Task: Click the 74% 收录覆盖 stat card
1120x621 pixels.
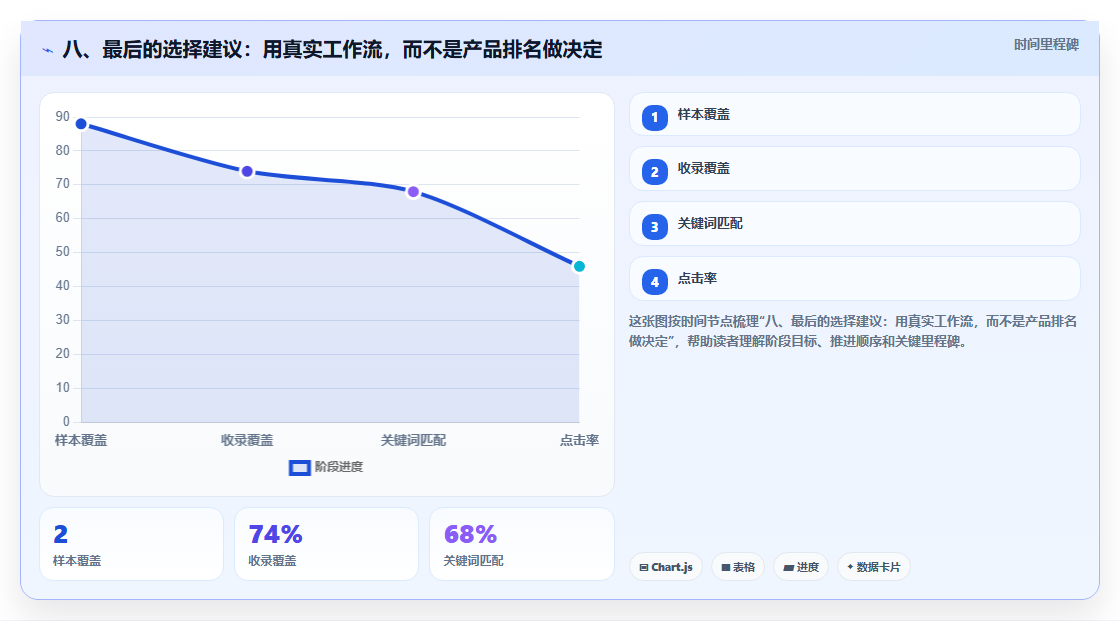Action: tap(326, 545)
